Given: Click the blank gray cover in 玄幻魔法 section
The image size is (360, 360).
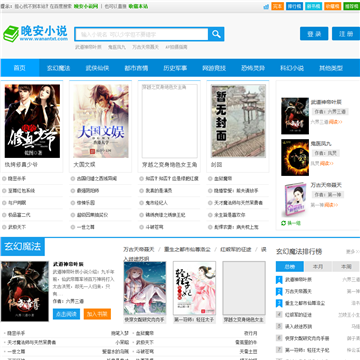Looking at the screenshot, I should coord(244,288).
